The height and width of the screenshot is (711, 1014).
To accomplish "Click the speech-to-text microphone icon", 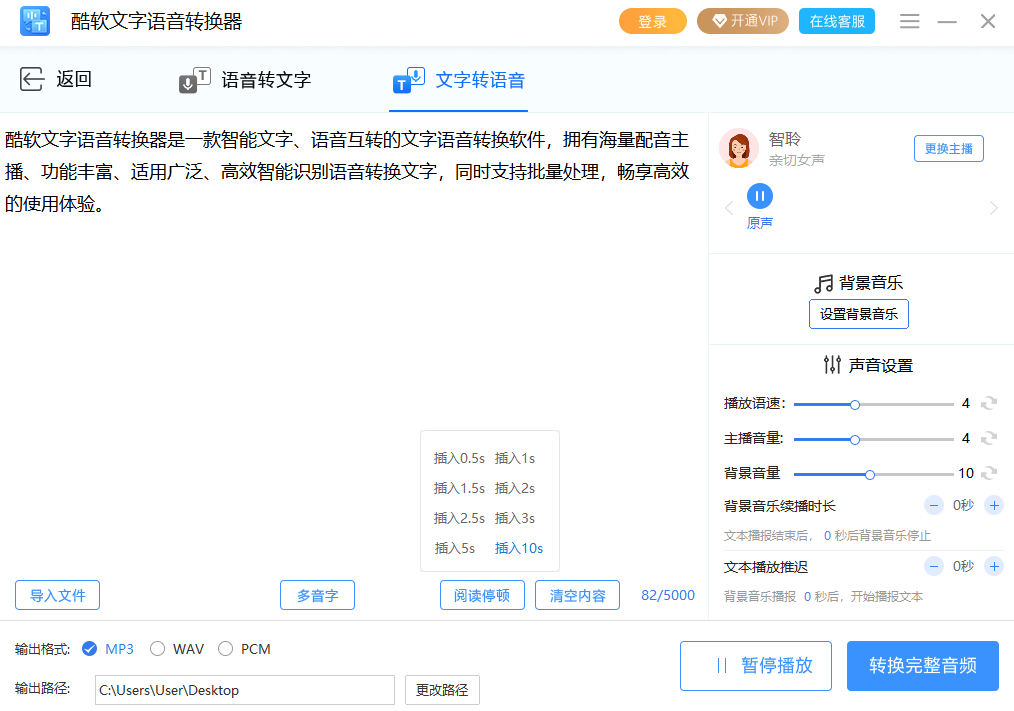I will [x=195, y=80].
